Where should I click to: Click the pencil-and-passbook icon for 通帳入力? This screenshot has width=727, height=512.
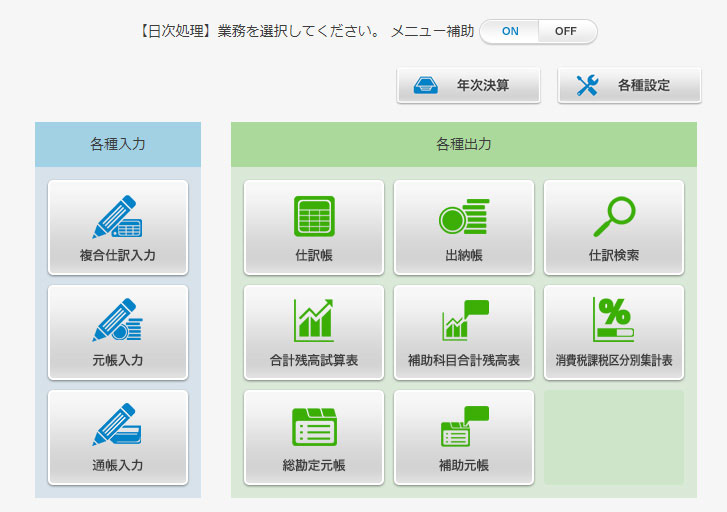(x=117, y=425)
